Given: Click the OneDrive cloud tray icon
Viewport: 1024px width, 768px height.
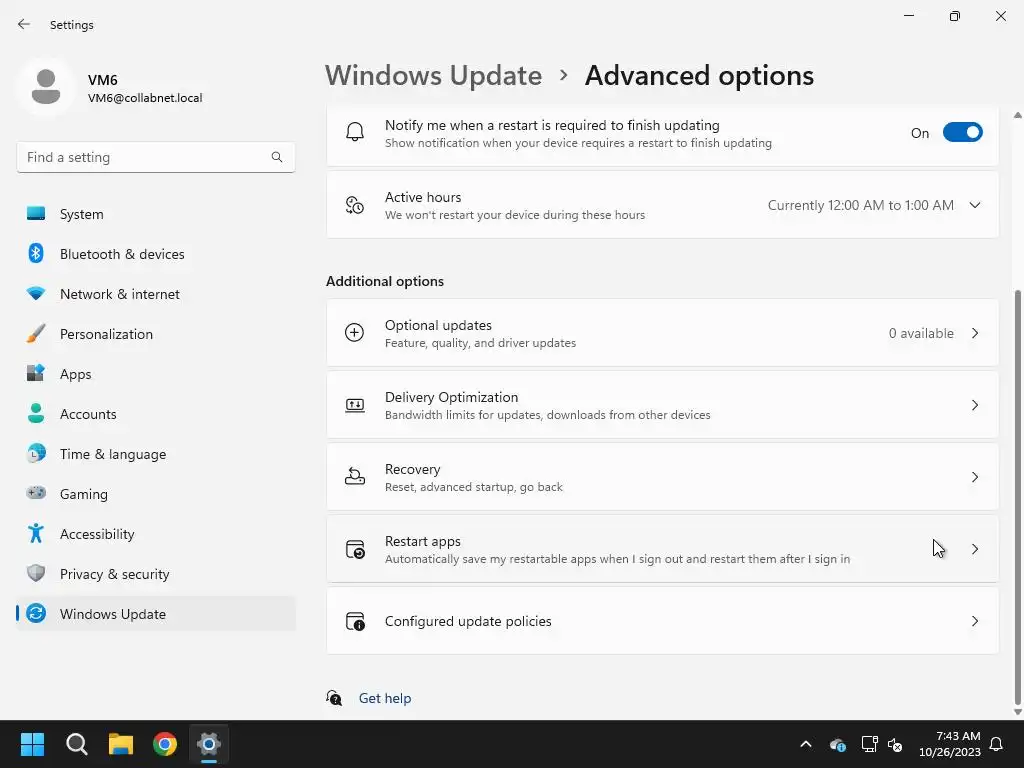Looking at the screenshot, I should [837, 744].
